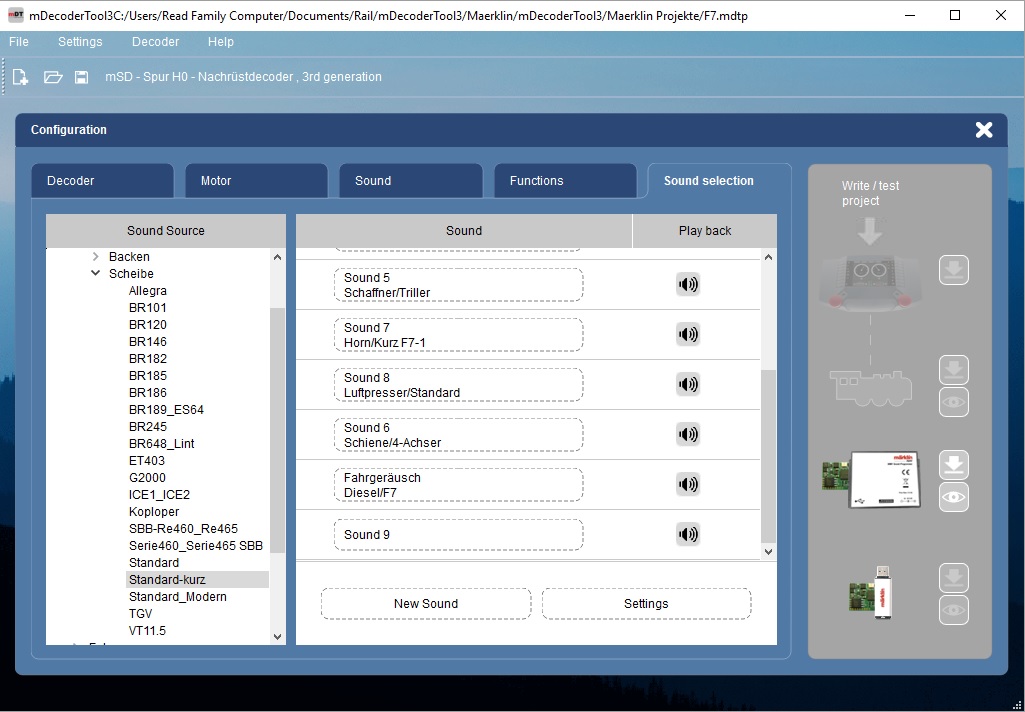
Task: Select Sound 5 Schaffner/Triller slot
Action: tap(458, 285)
